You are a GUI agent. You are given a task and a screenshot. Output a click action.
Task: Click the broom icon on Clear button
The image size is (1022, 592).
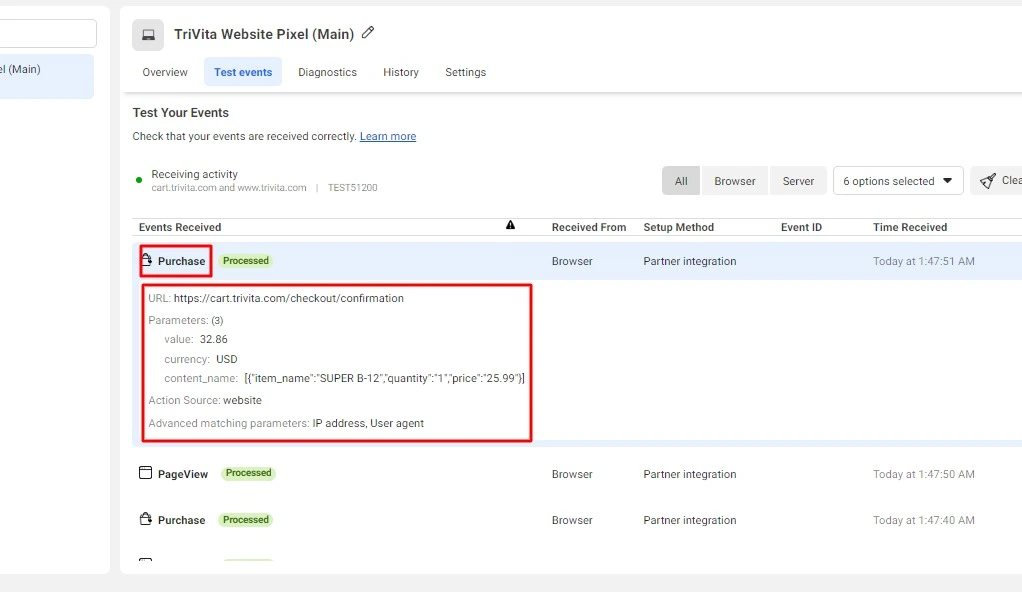coord(988,181)
